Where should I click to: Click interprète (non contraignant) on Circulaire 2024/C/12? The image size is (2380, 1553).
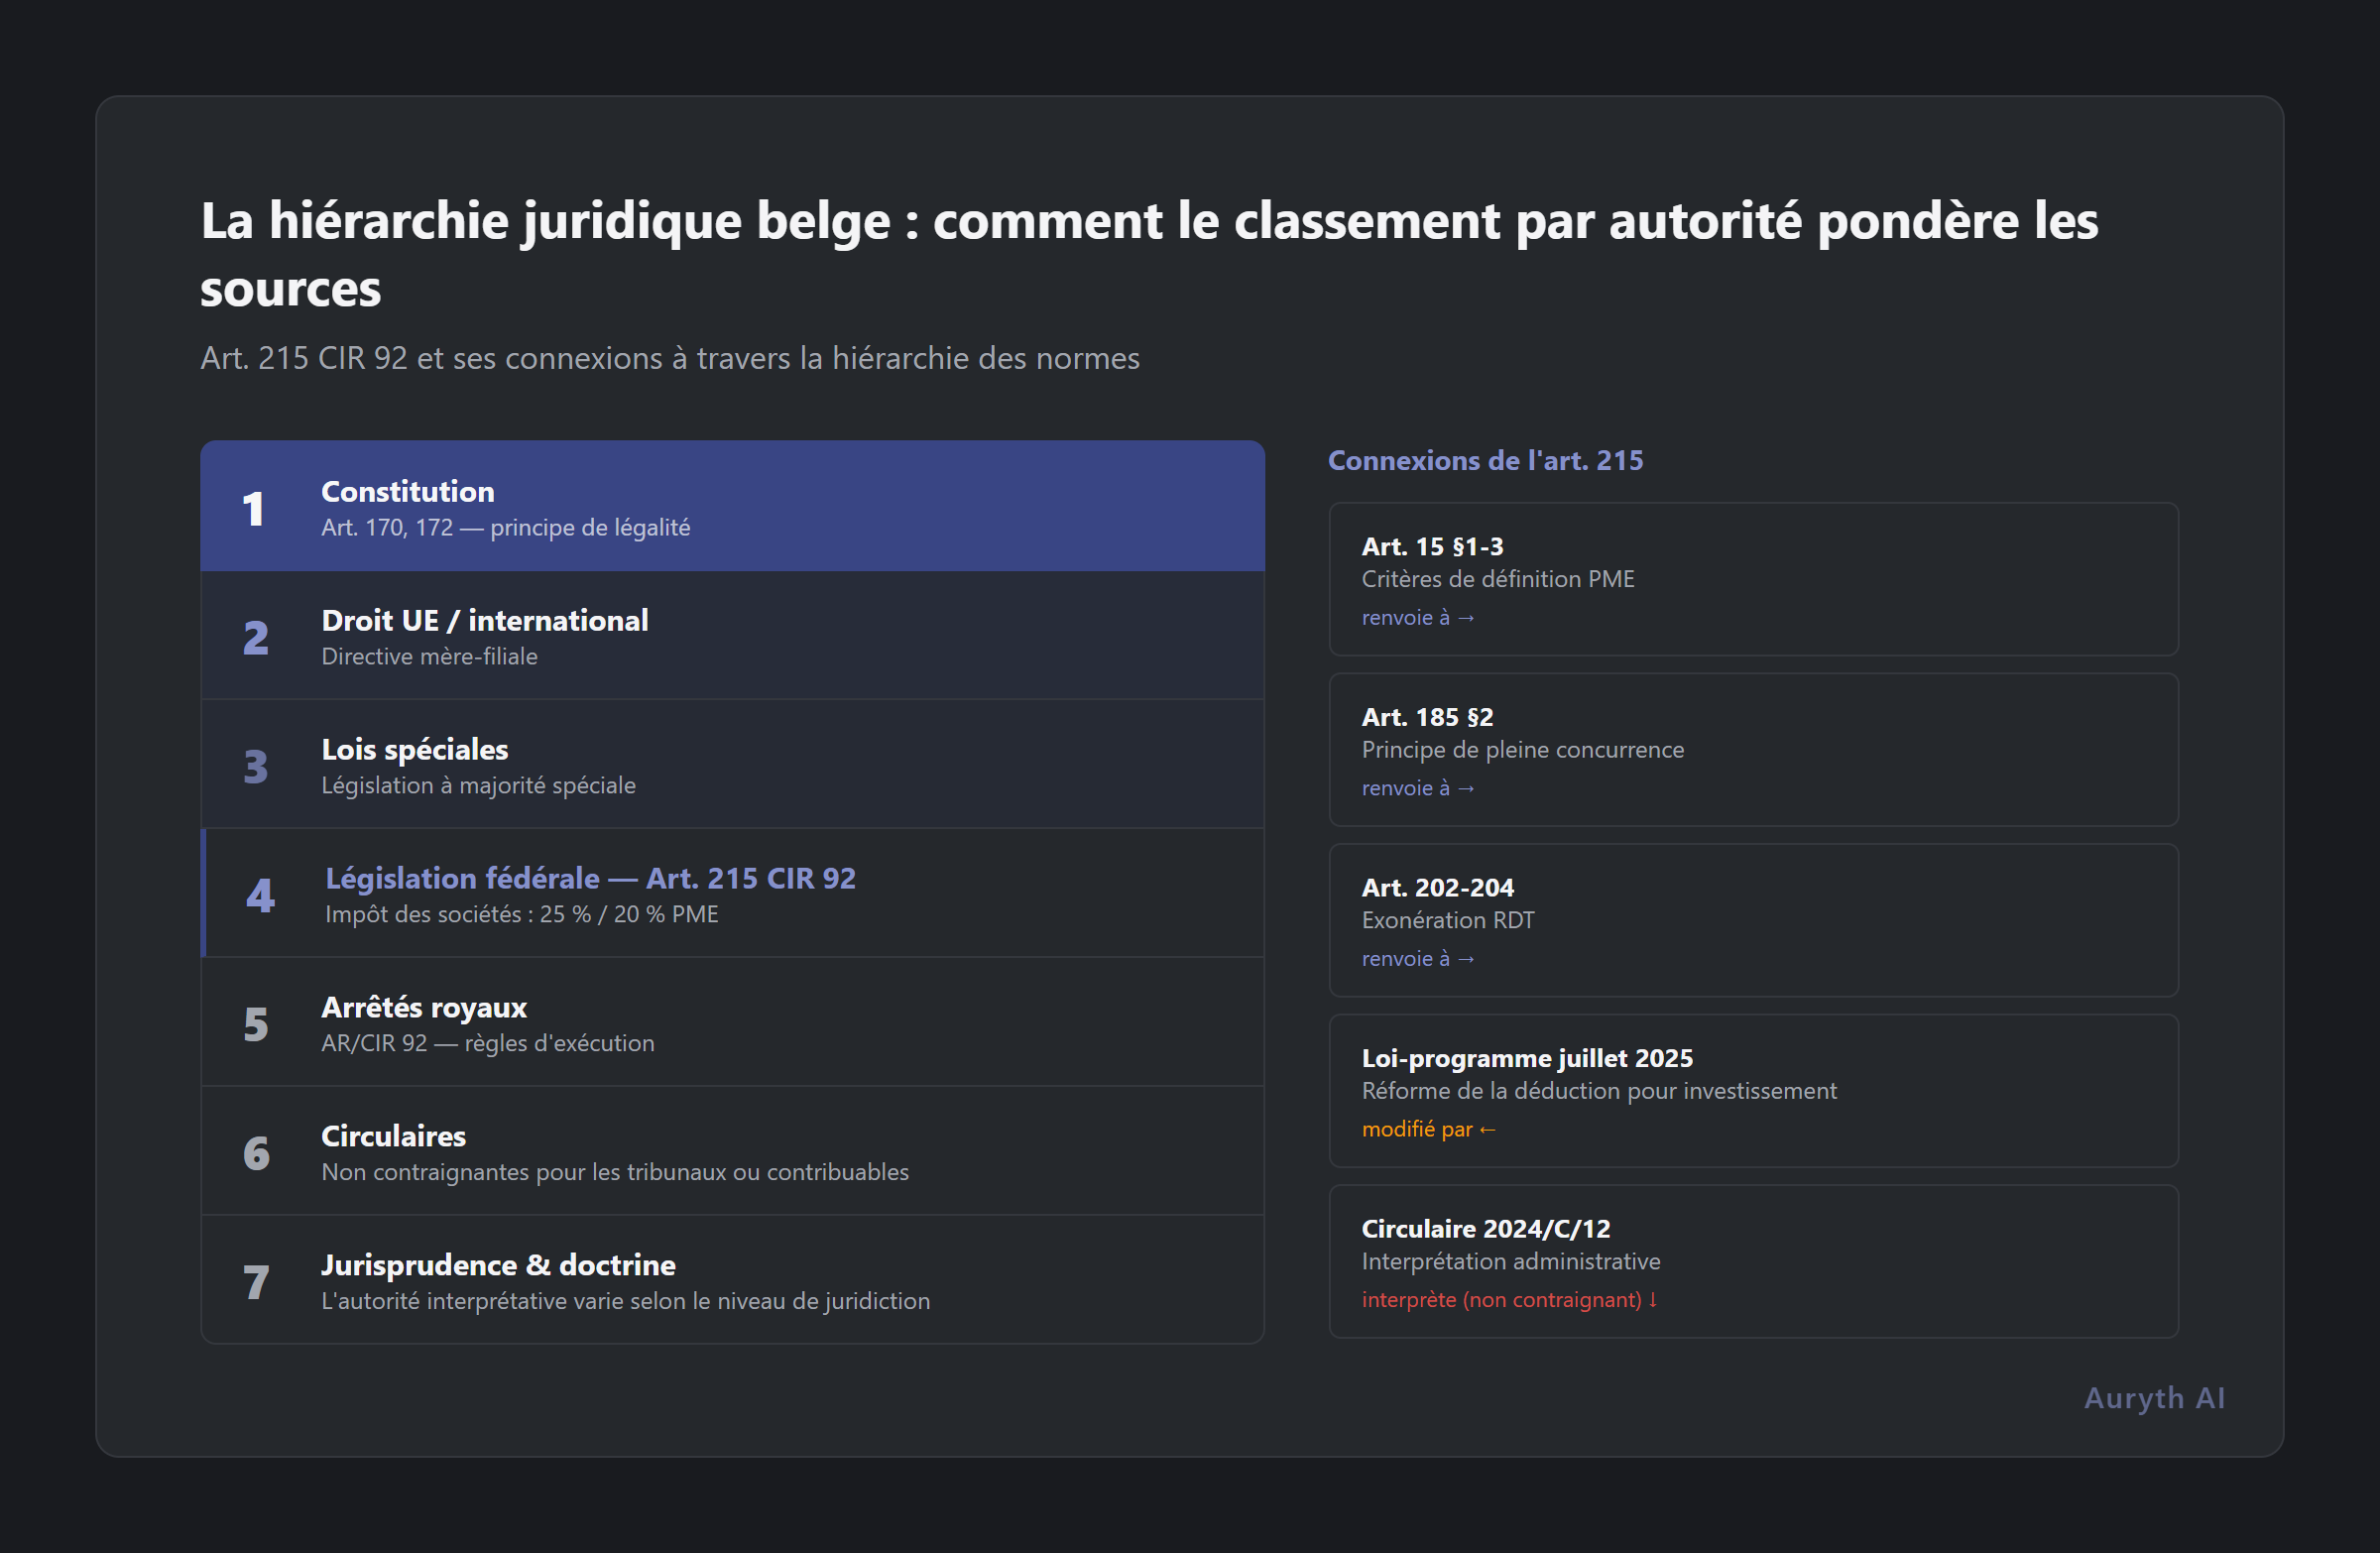coord(1508,1300)
